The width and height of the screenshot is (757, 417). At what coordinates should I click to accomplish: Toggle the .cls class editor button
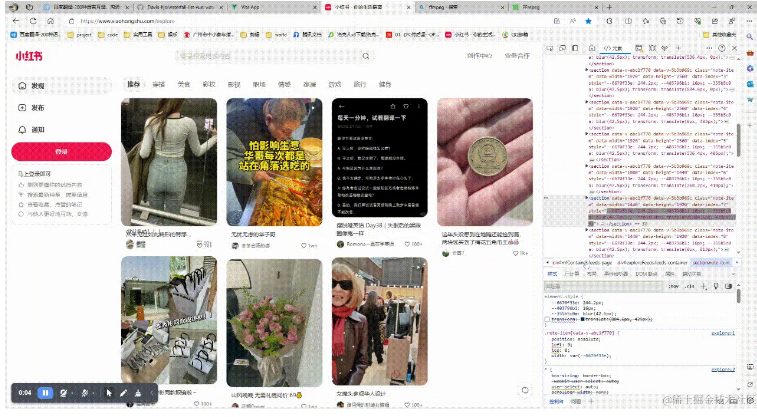point(689,286)
